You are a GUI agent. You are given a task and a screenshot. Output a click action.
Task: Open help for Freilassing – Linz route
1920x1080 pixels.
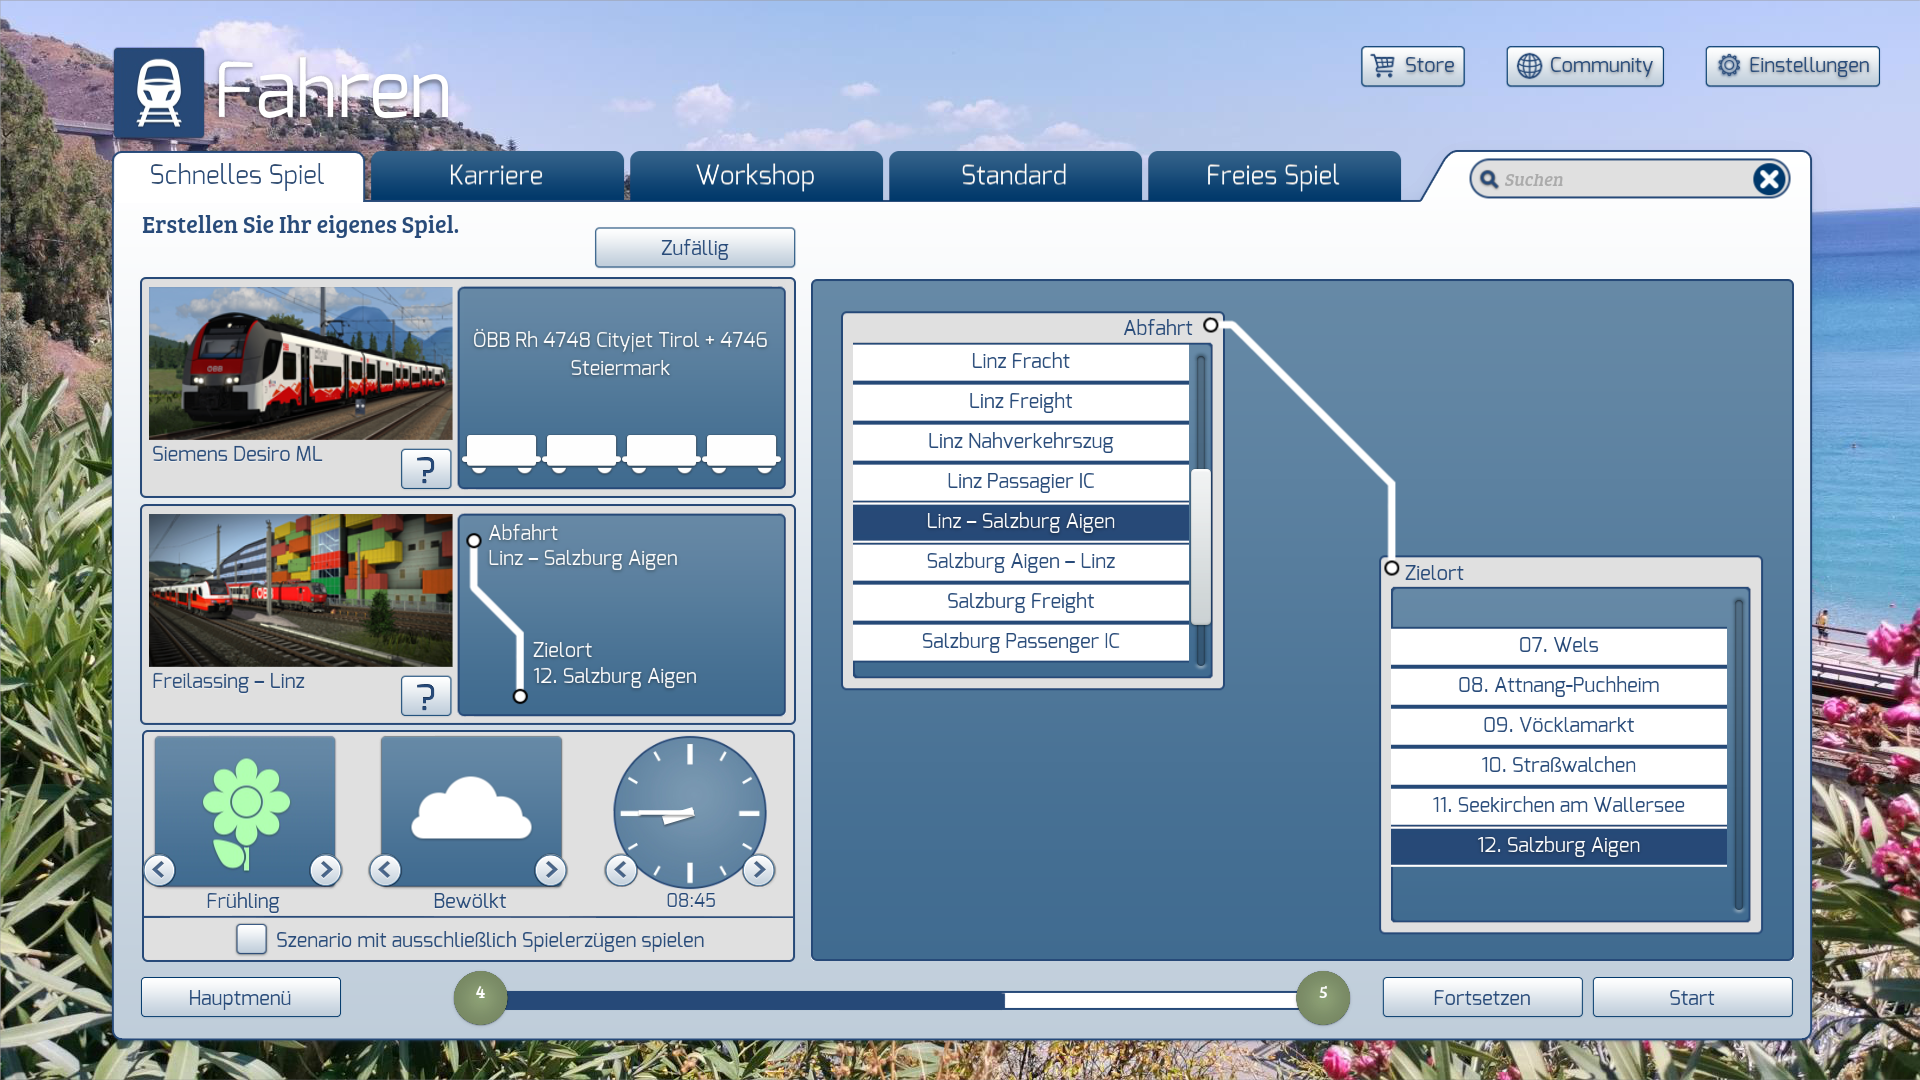[426, 695]
